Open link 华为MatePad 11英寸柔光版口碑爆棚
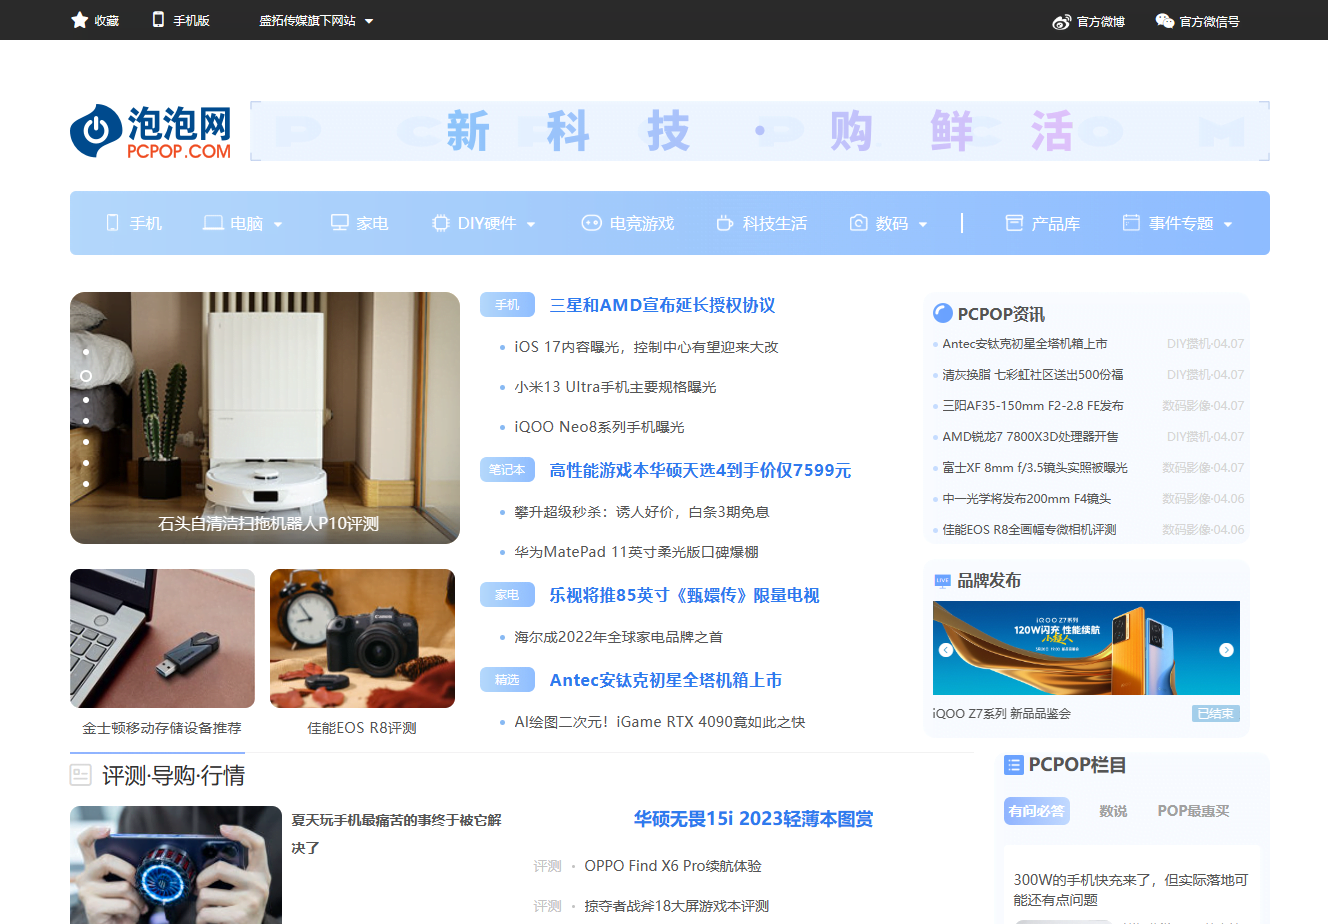 pyautogui.click(x=636, y=552)
